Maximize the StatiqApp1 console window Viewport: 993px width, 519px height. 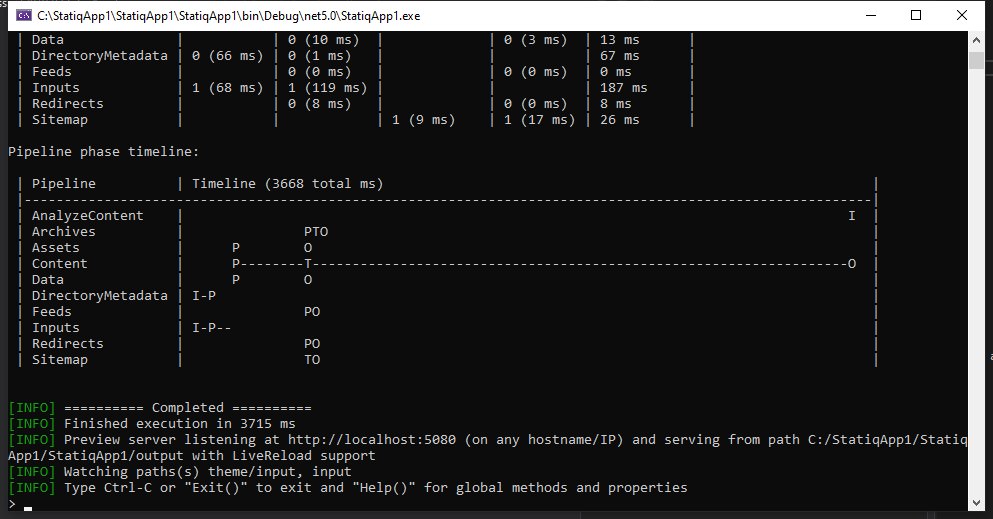coord(916,15)
